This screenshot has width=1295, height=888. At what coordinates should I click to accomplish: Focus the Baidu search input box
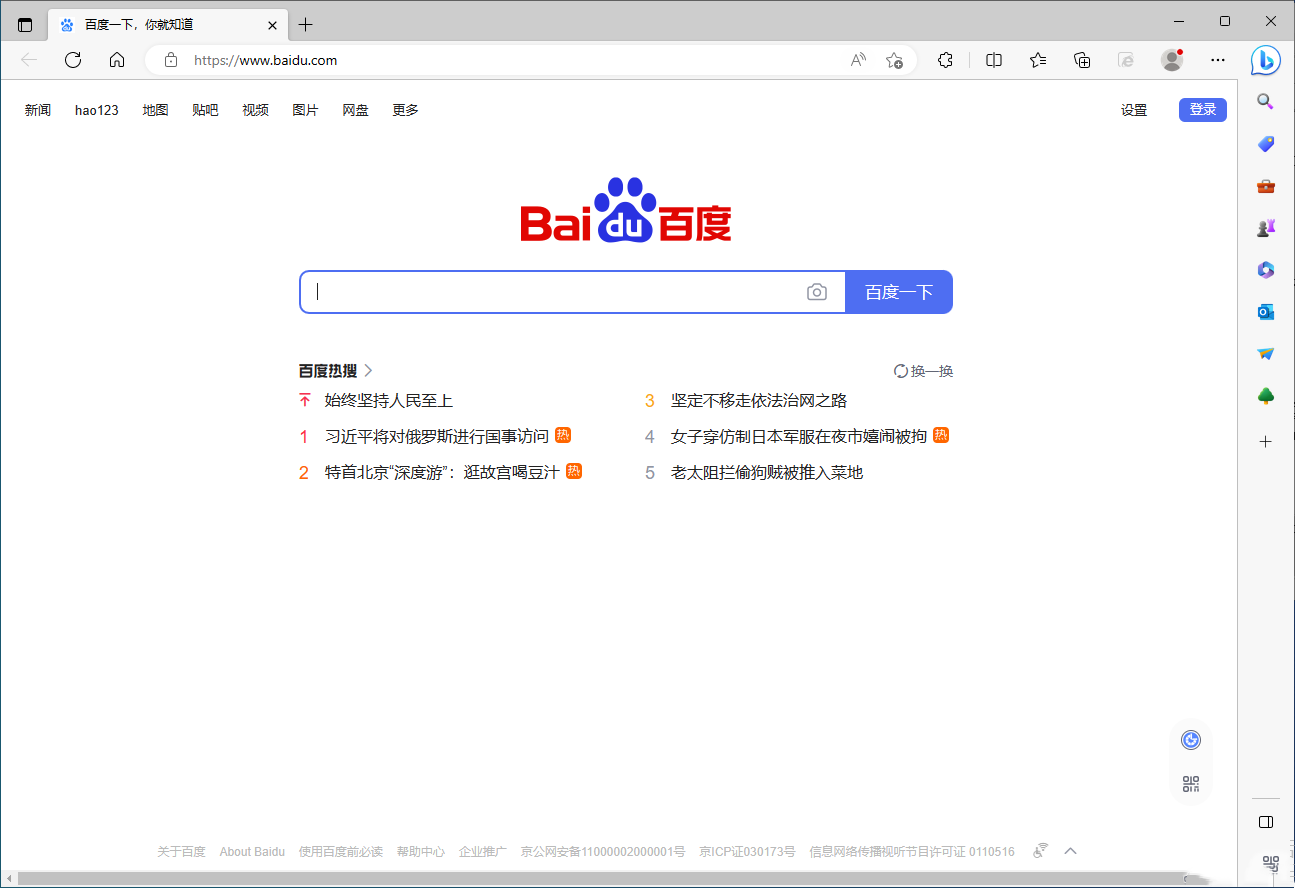click(x=573, y=292)
